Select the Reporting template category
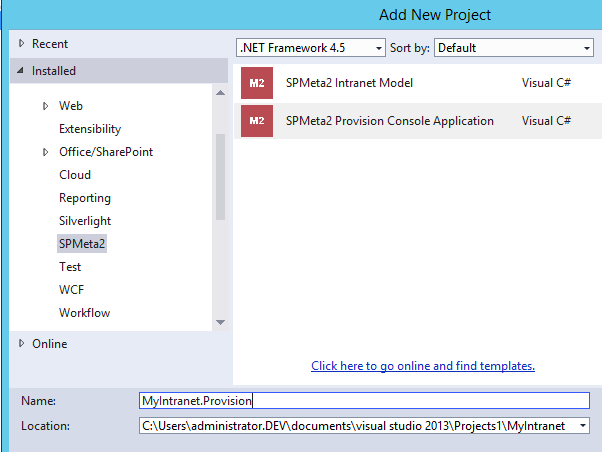Screen dimensions: 602x452 [85, 198]
